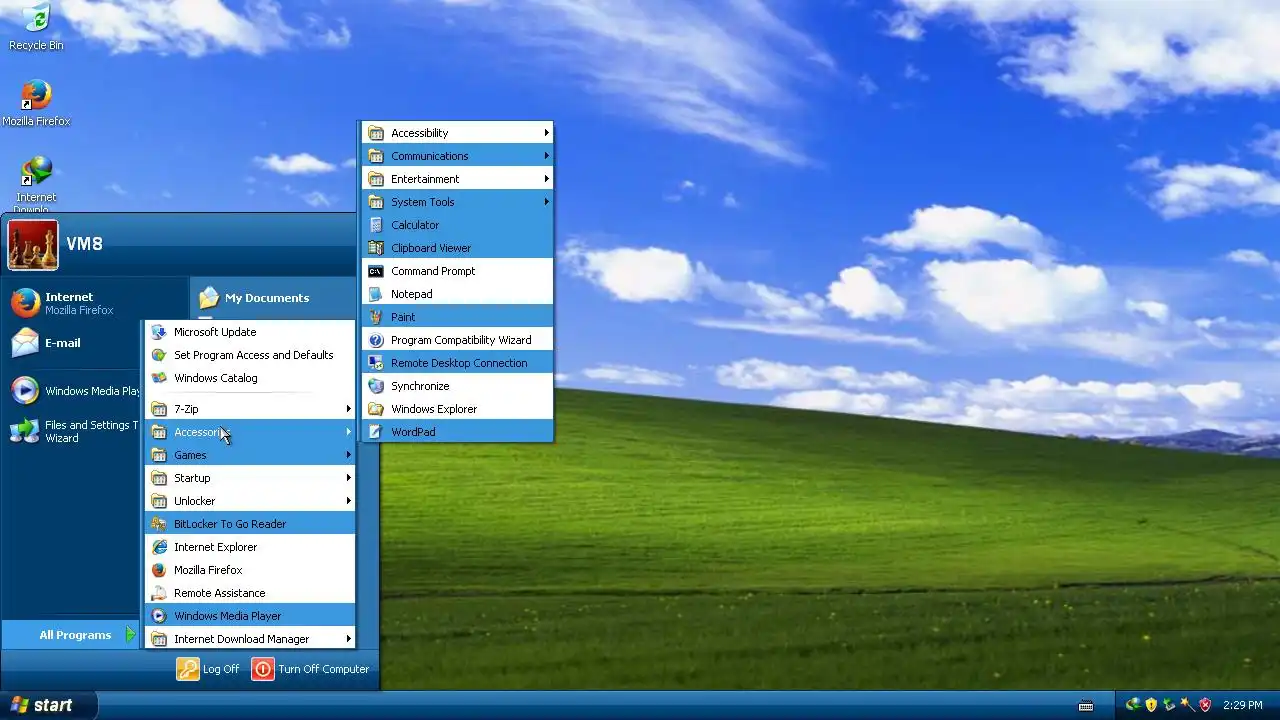
Task: Click the Firefox icon beside Internet
Action: pyautogui.click(x=25, y=302)
